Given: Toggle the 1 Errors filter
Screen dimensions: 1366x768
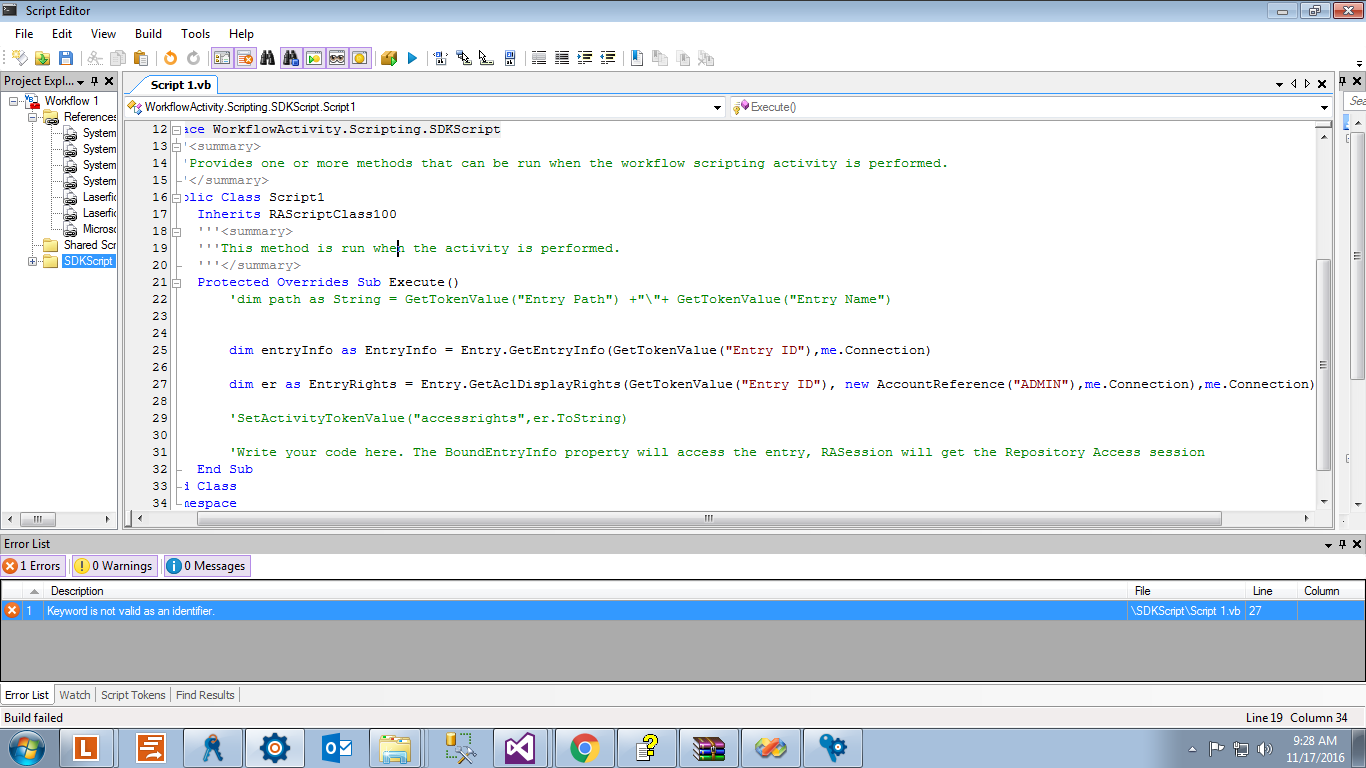Looking at the screenshot, I should pyautogui.click(x=33, y=566).
